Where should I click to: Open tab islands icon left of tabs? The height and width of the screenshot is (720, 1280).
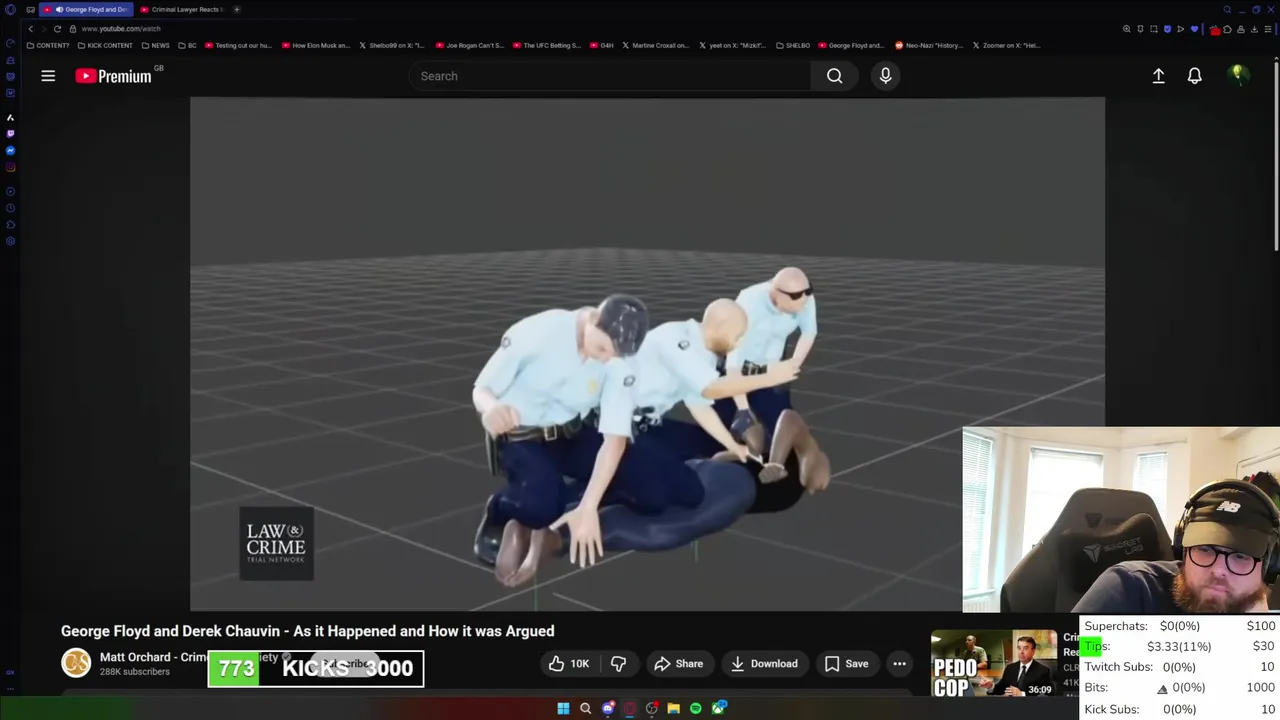(30, 9)
